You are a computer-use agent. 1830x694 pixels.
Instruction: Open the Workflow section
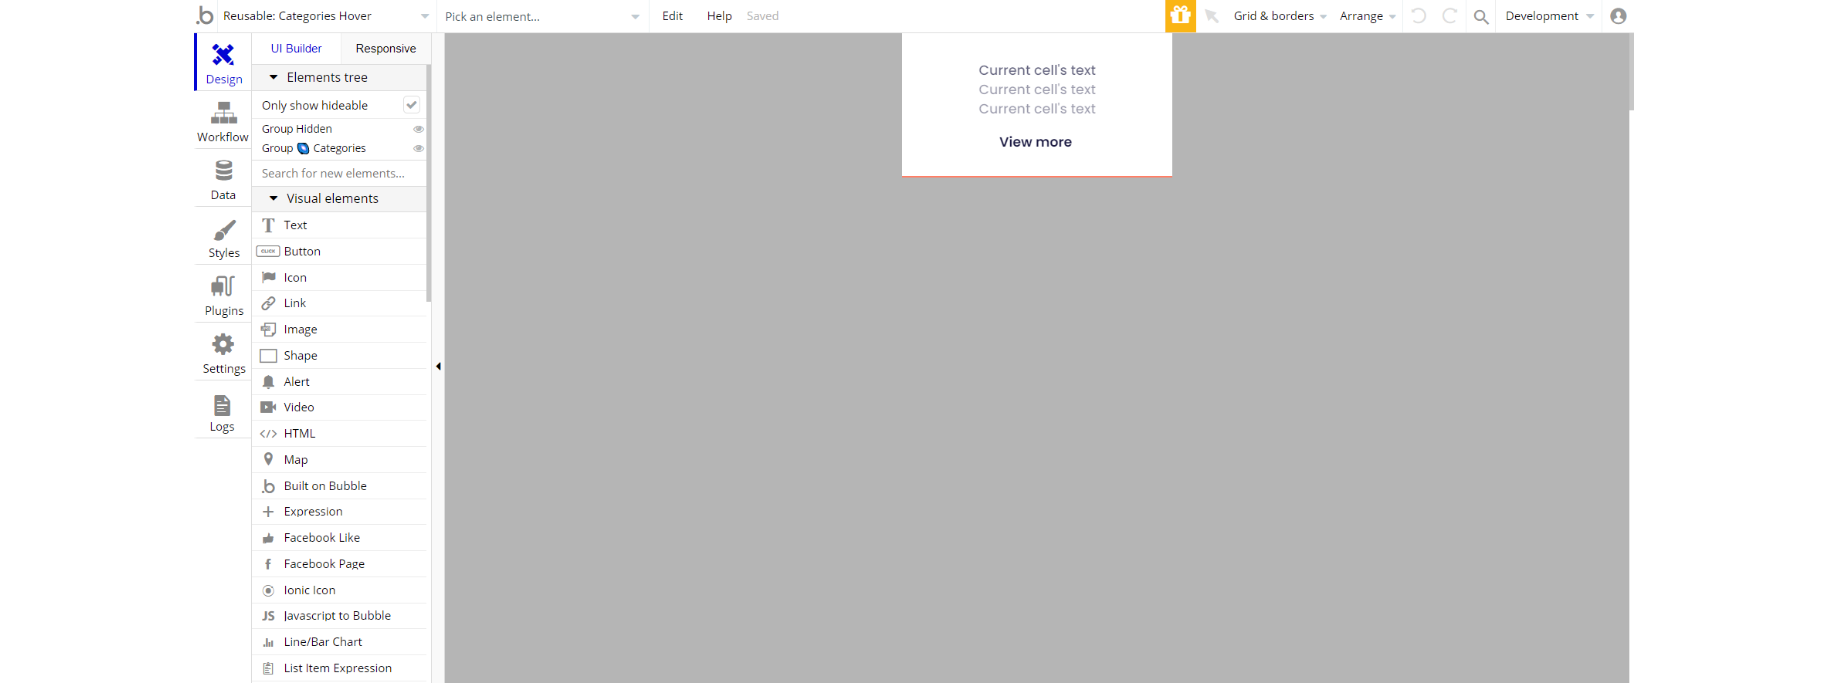click(223, 122)
